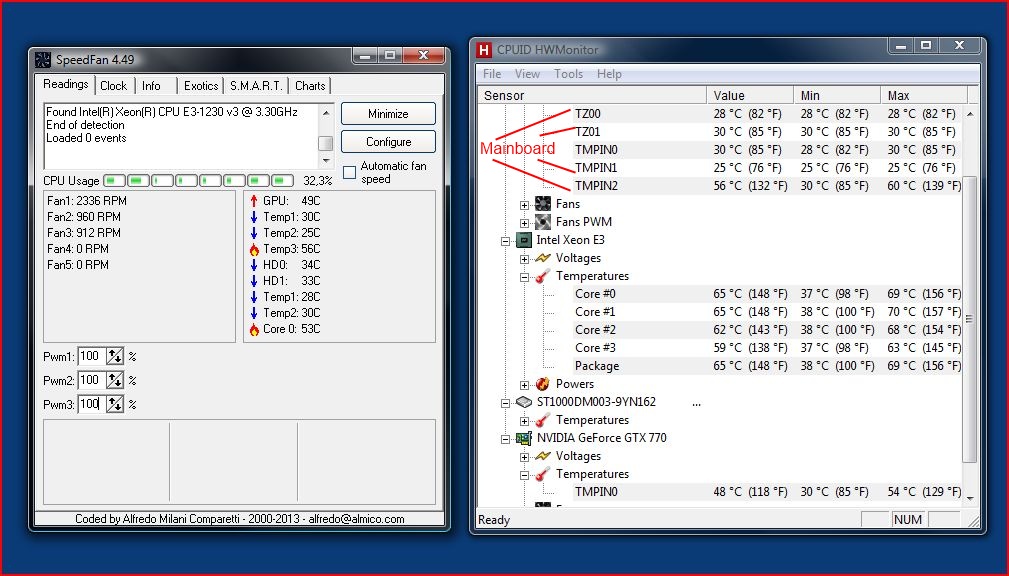The image size is (1009, 576).
Task: Open the Charts tab in SpeedFan
Action: click(x=310, y=86)
